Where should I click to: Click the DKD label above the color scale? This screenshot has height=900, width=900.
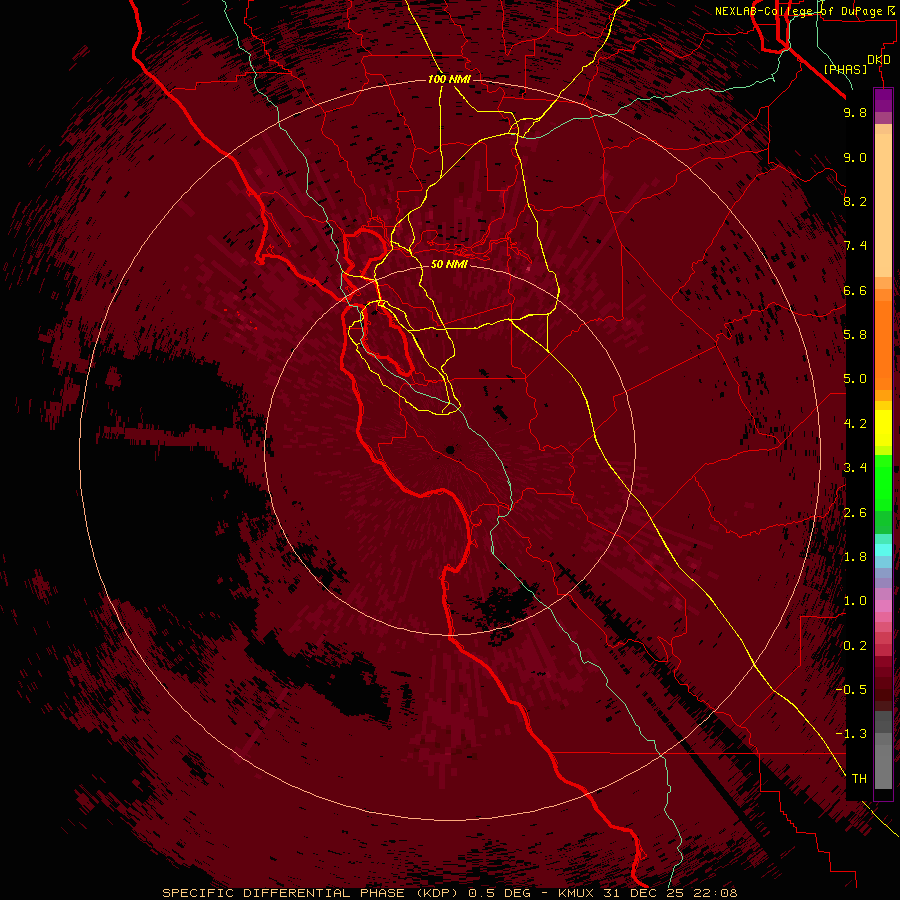coord(879,60)
